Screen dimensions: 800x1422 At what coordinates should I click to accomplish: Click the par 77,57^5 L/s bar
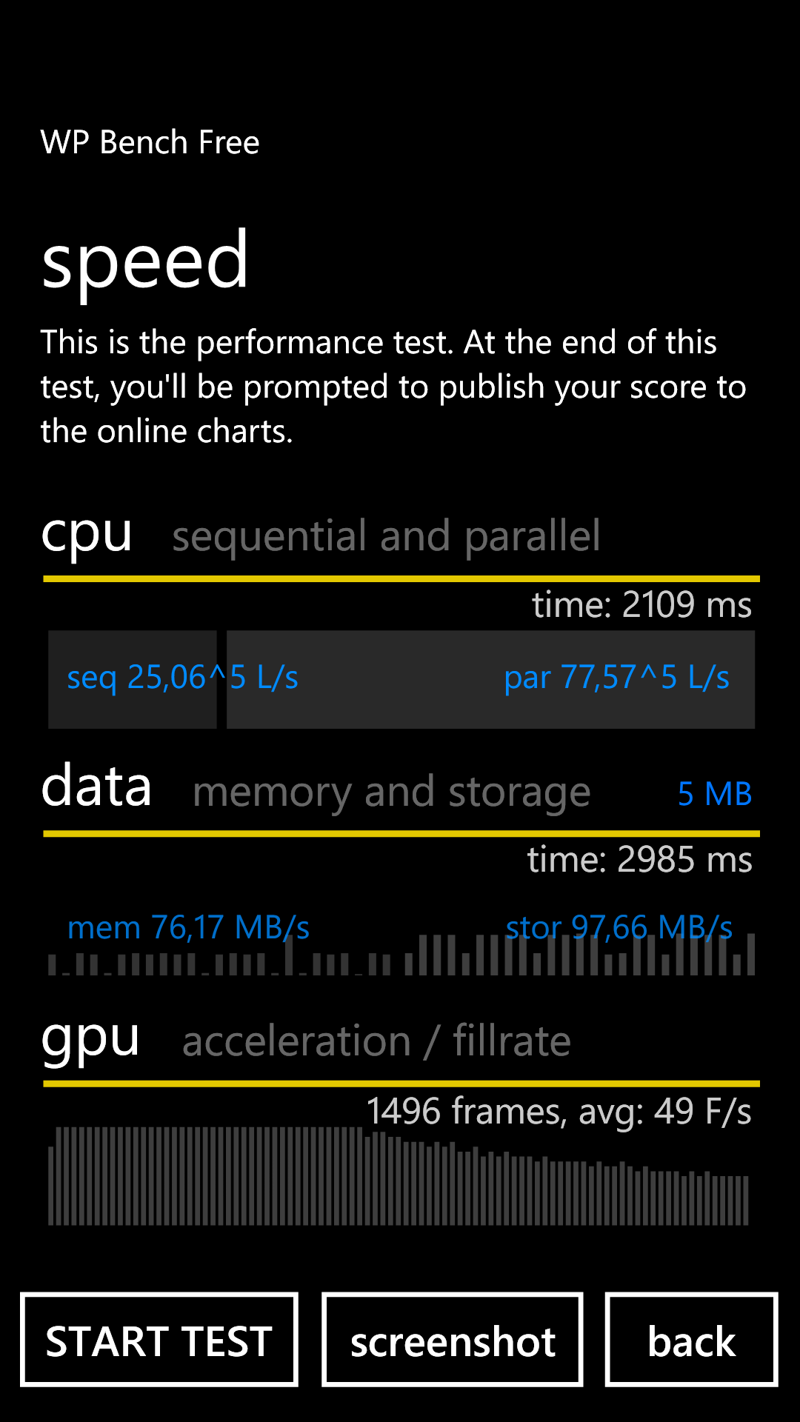pos(490,679)
